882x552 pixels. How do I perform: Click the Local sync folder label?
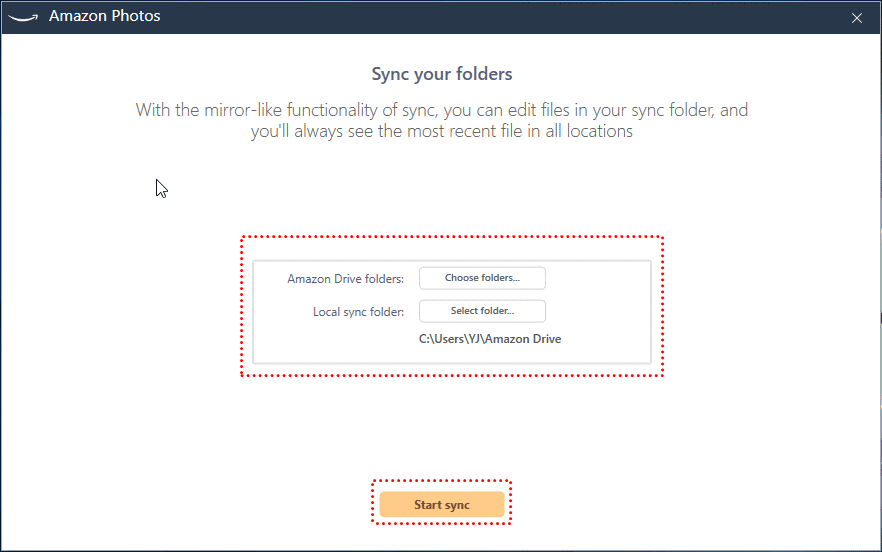point(358,312)
